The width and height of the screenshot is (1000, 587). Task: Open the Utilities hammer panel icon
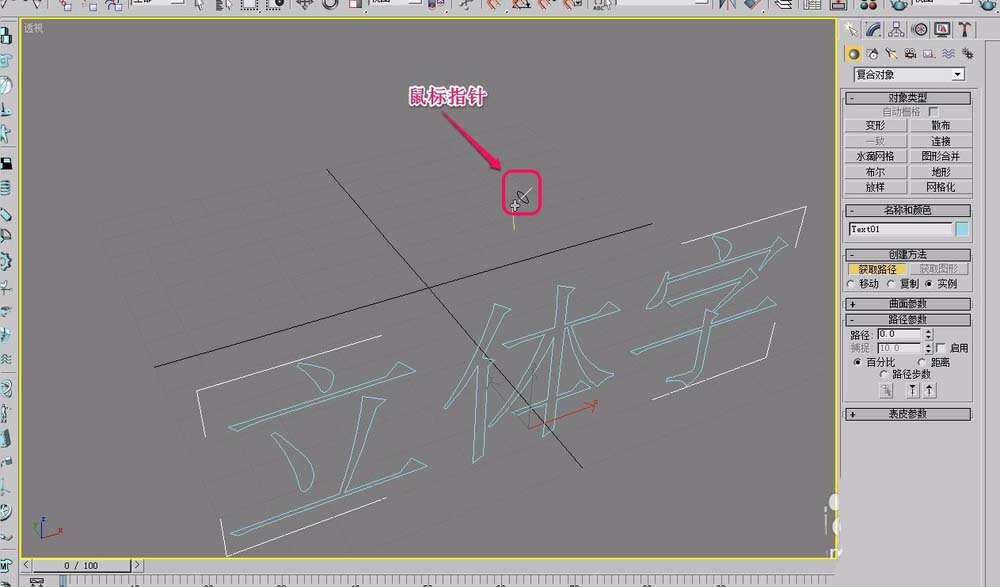pos(966,29)
